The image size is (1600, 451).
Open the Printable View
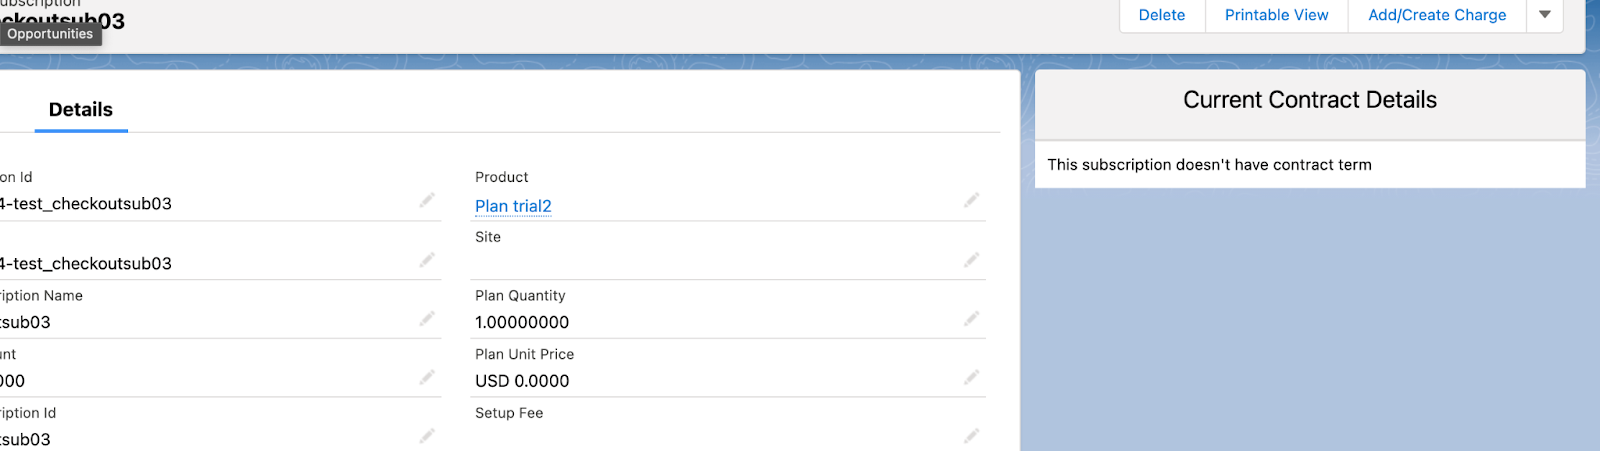click(1276, 15)
